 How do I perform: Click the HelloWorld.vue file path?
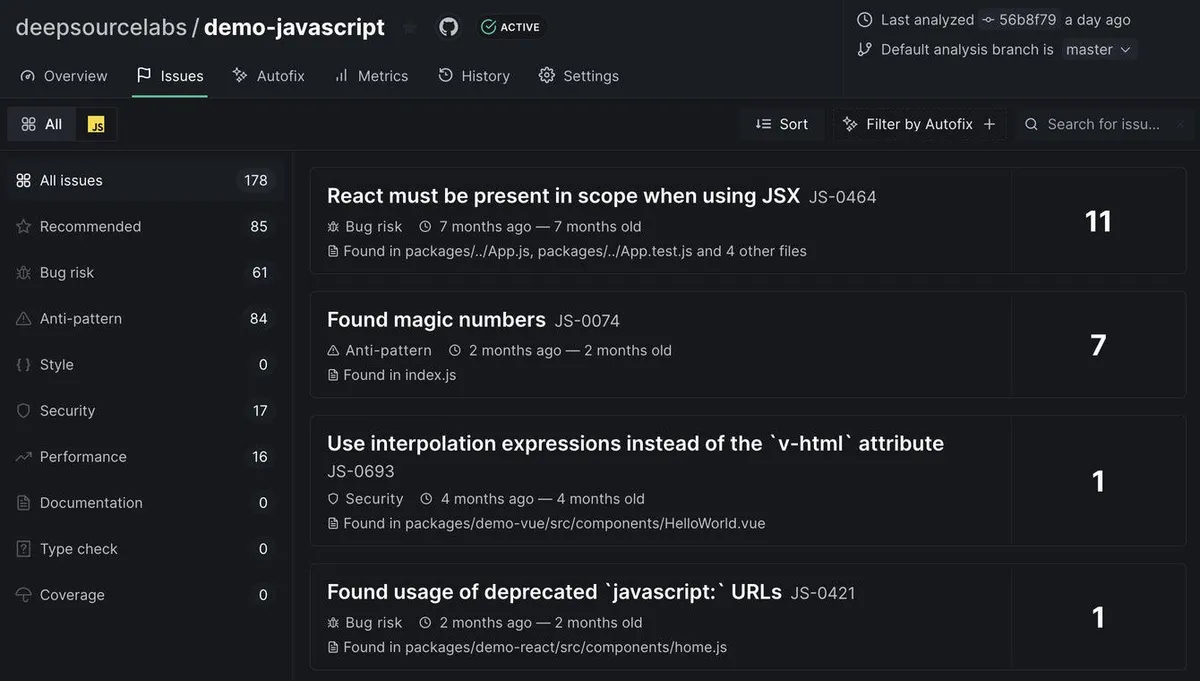pyautogui.click(x=585, y=523)
